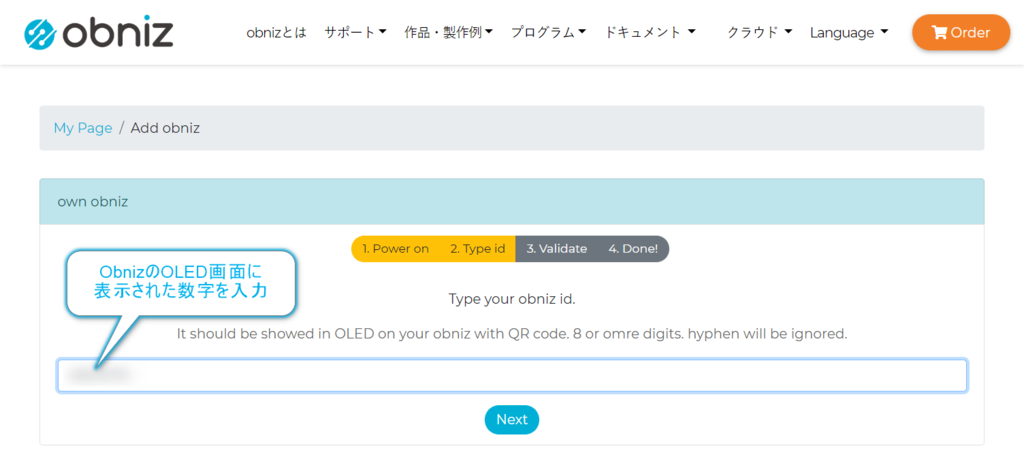Click the orange Order button
Viewport: 1024px width, 459px height.
coord(961,33)
